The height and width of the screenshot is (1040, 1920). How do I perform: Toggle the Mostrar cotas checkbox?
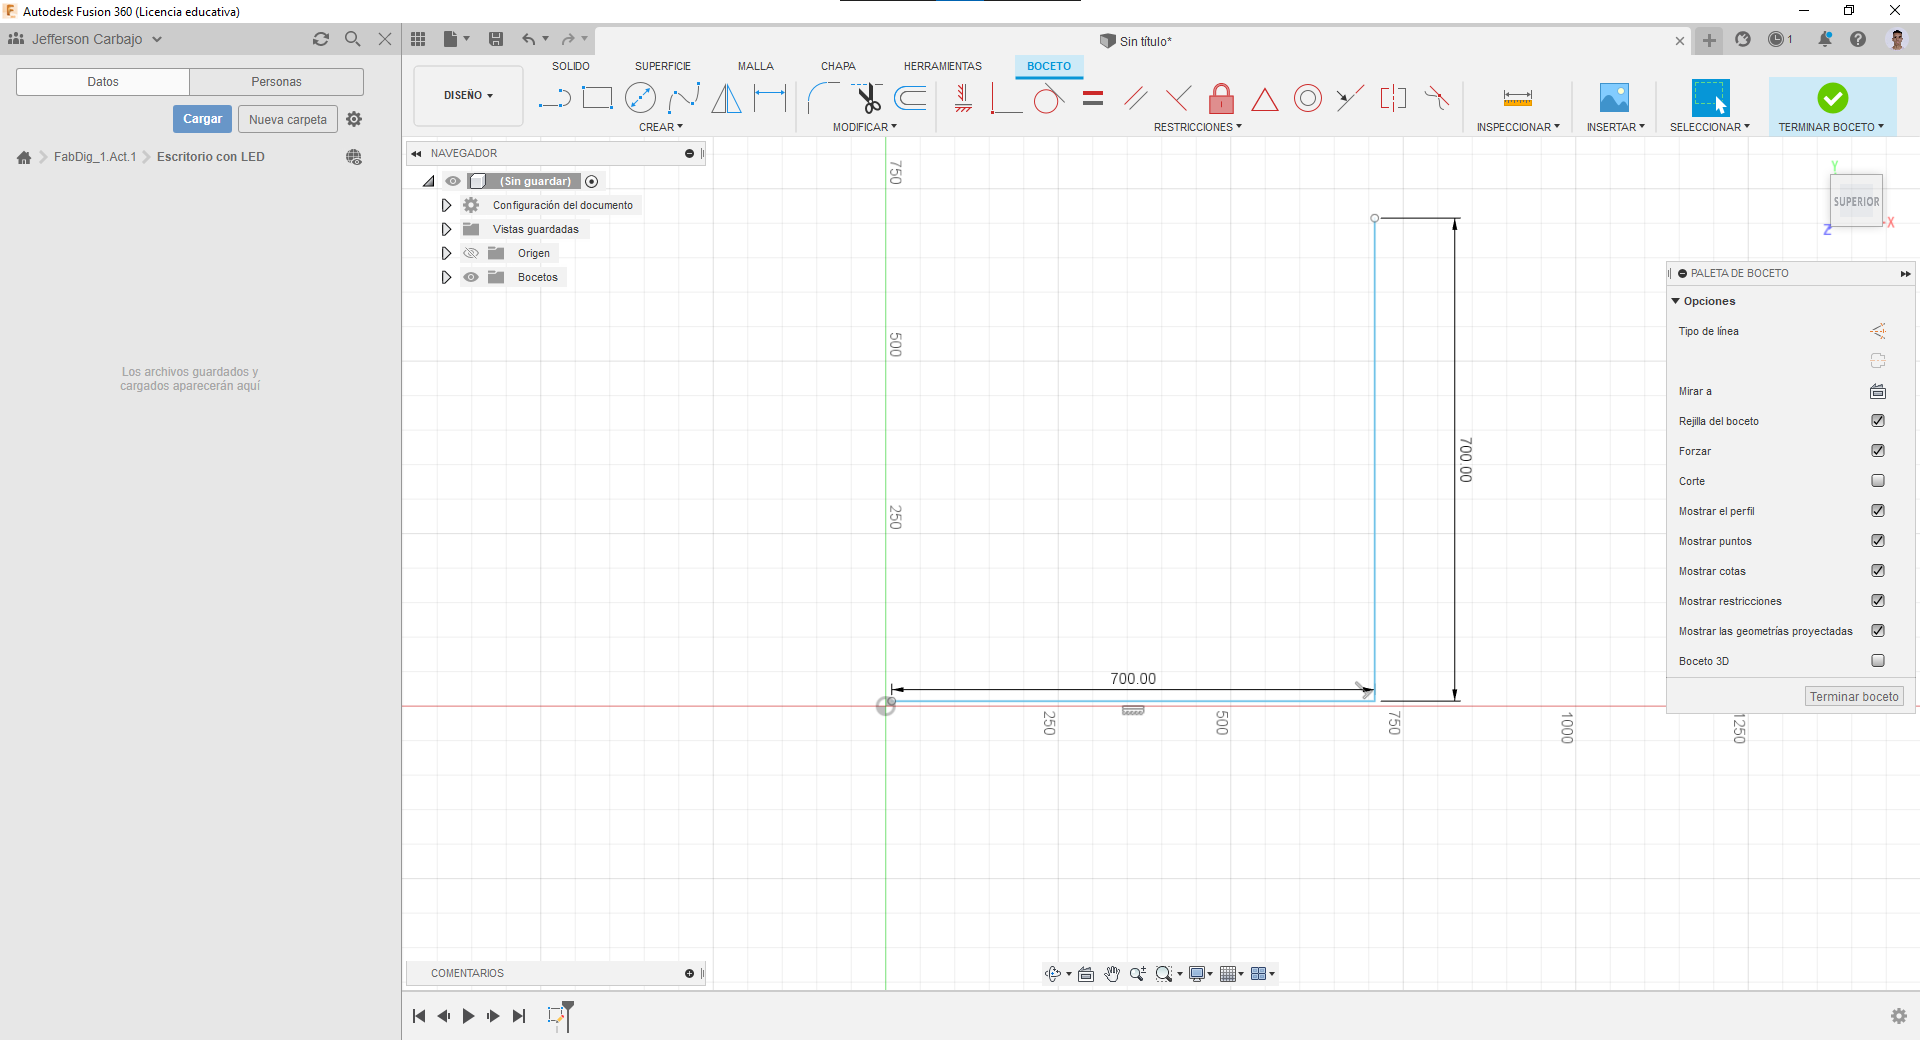pos(1878,571)
